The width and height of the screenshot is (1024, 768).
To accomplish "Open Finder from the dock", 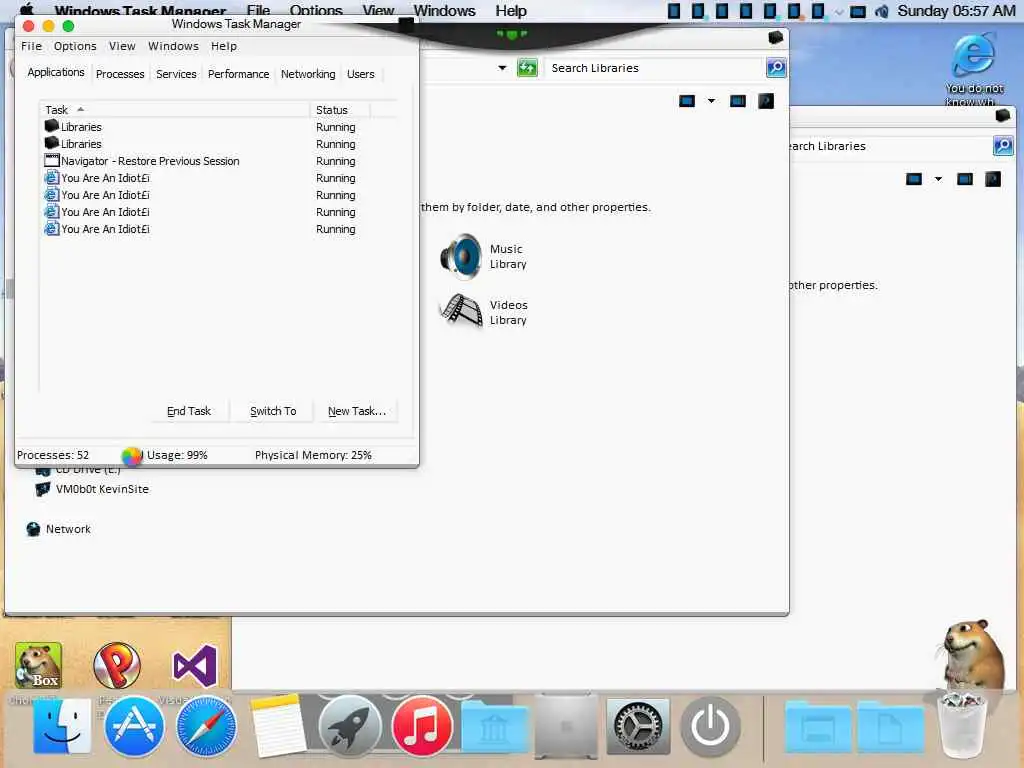I will point(62,726).
